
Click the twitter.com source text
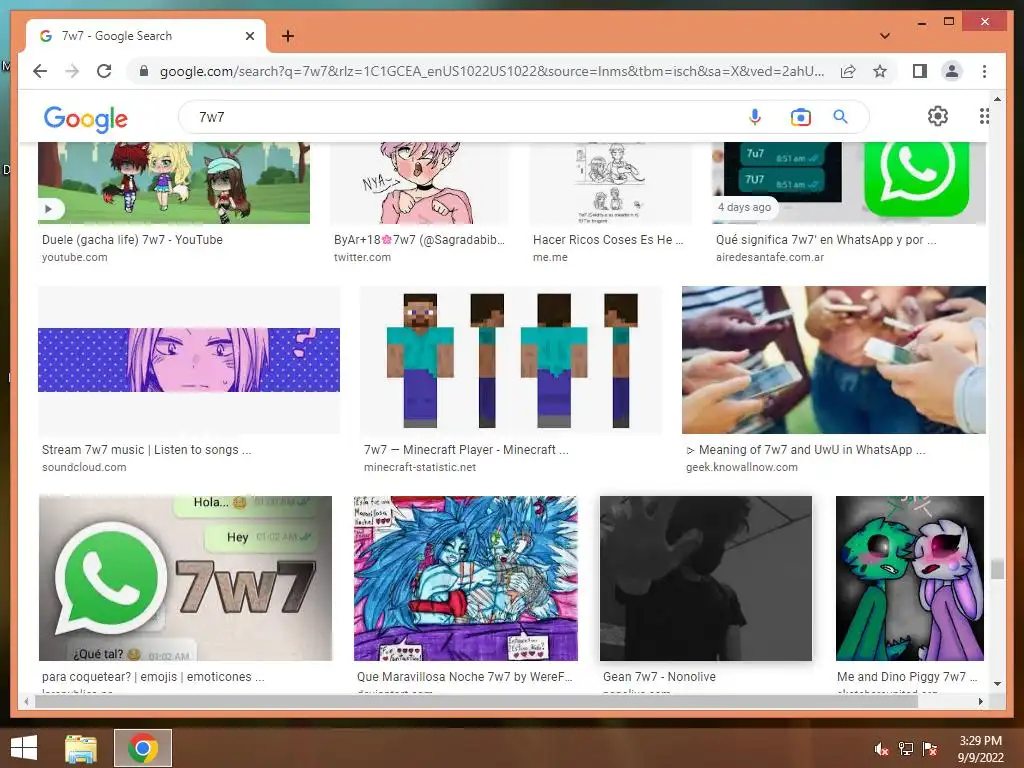[362, 257]
